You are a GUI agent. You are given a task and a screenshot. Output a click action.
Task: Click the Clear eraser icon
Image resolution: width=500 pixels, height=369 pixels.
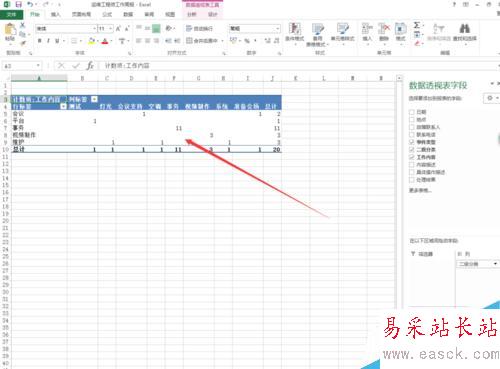tap(417, 43)
